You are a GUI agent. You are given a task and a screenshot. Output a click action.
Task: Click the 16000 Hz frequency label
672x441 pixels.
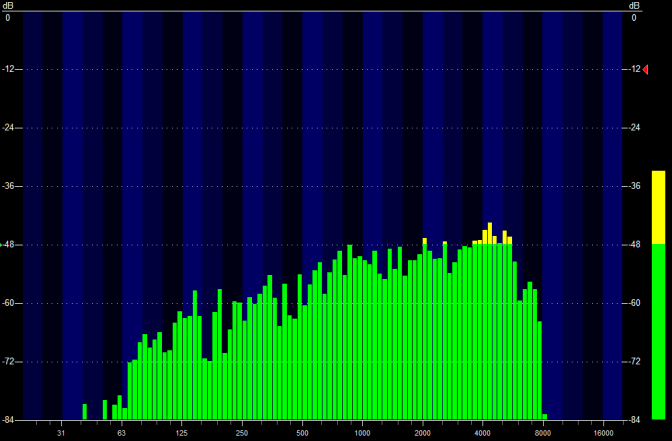[603, 433]
